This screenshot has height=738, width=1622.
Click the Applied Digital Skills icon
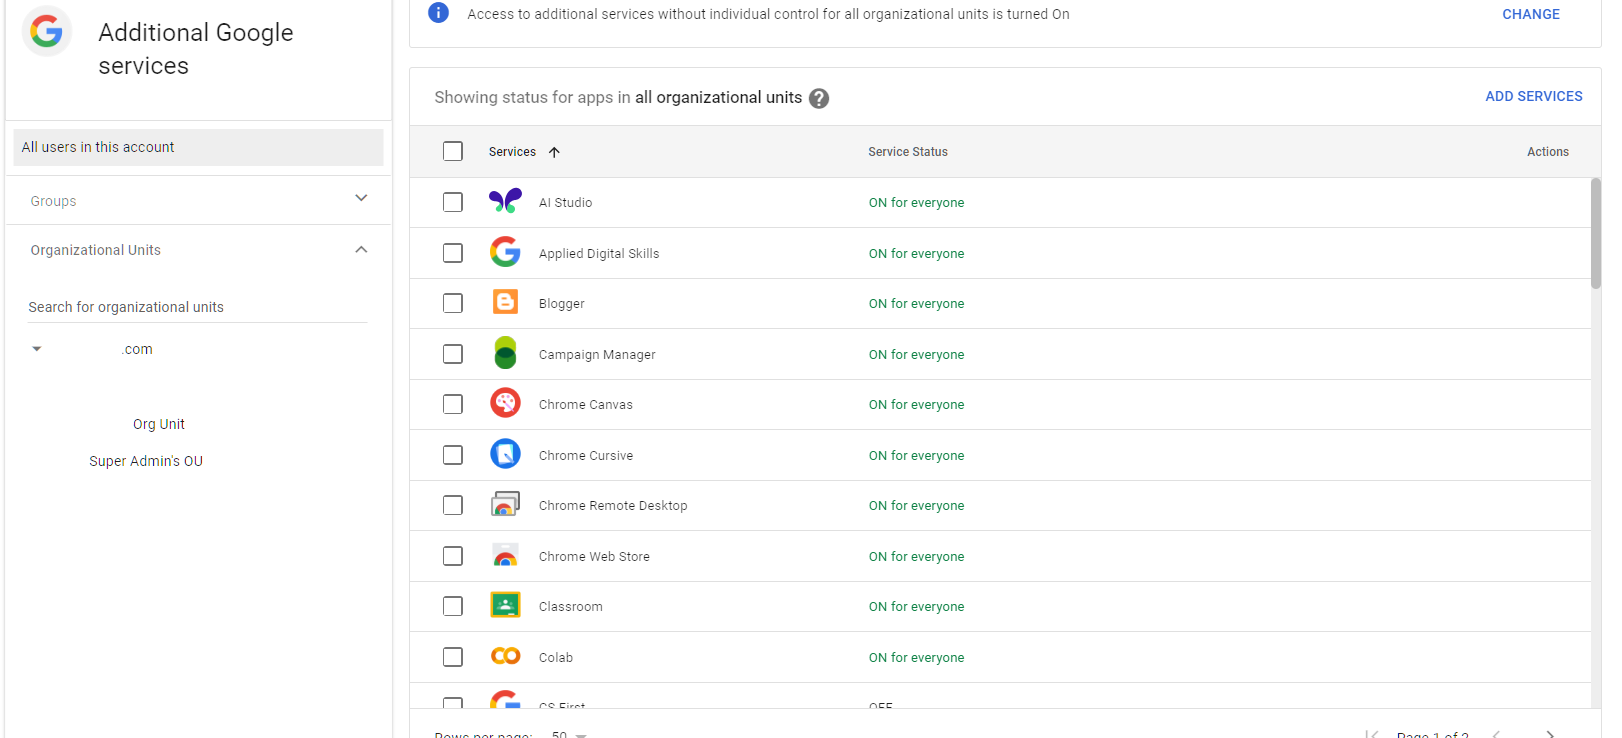[x=505, y=252]
